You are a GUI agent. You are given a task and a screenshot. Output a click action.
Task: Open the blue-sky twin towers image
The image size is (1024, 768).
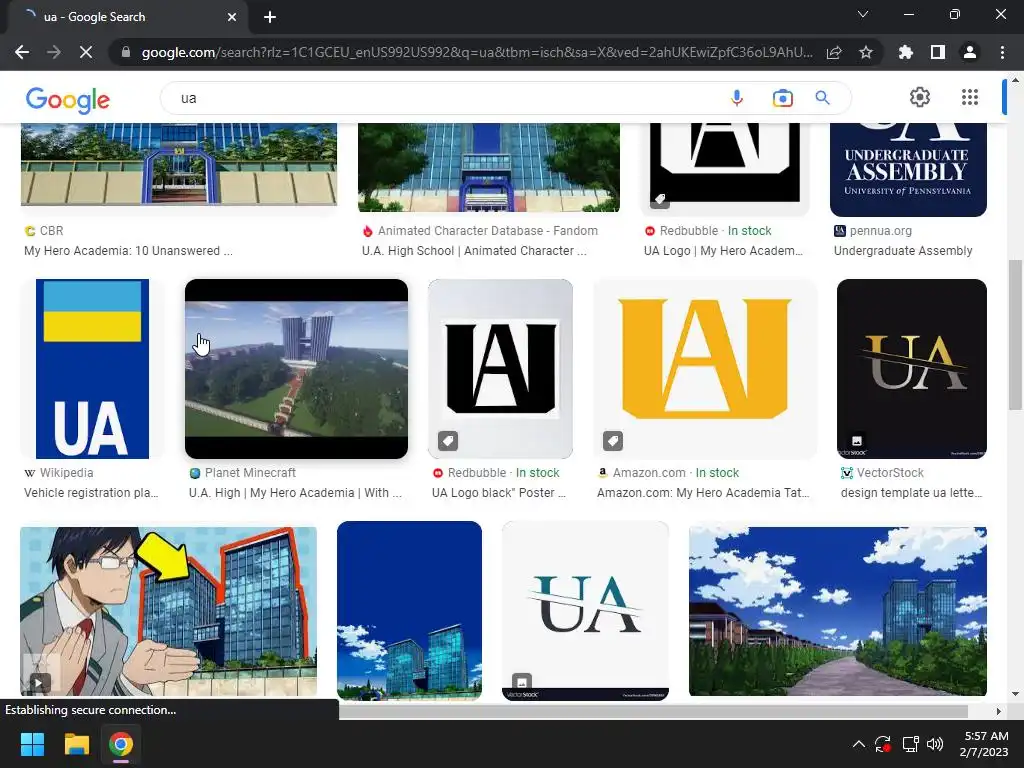click(x=409, y=611)
